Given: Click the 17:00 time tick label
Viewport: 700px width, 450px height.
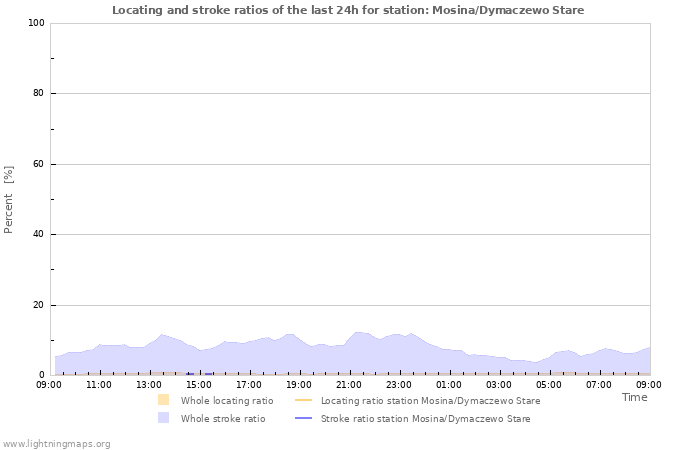Looking at the screenshot, I should [x=249, y=384].
